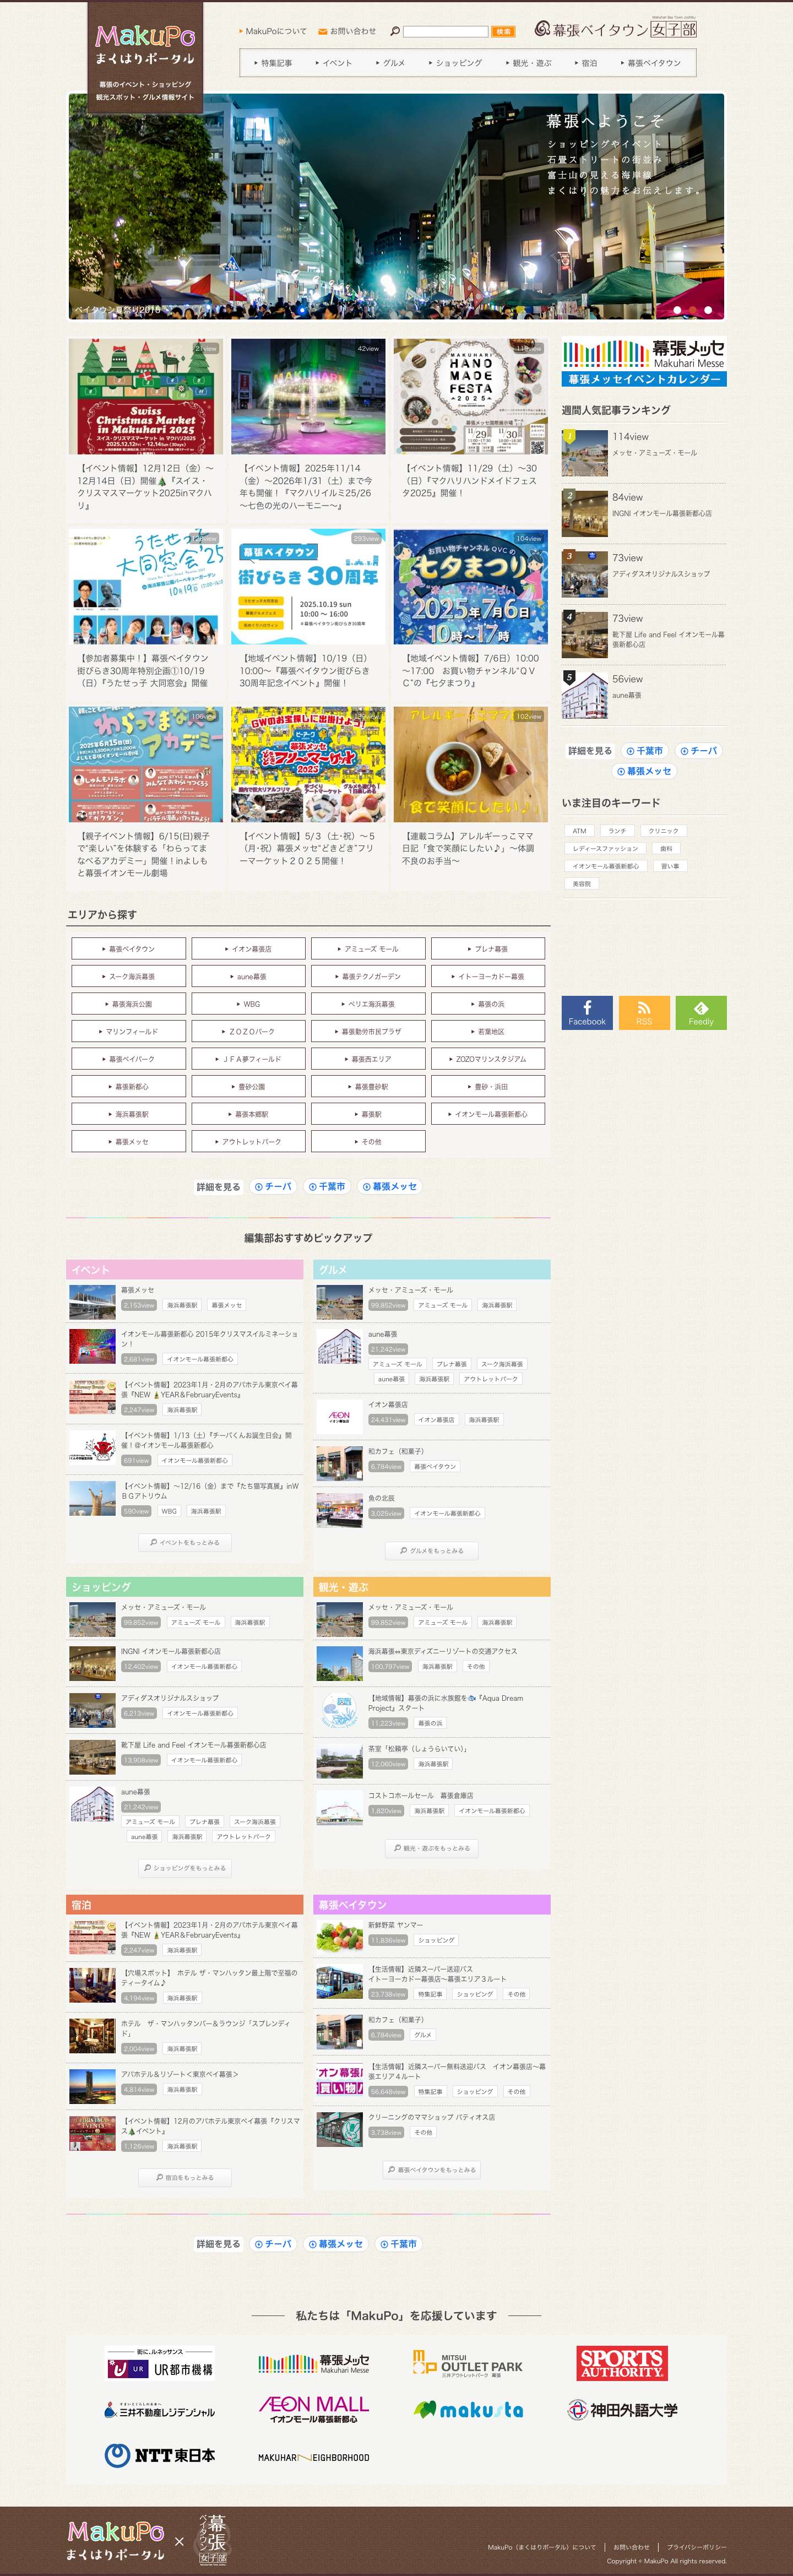Open the Makuhari Handmade Festa 2025 thumbnail
Image resolution: width=793 pixels, height=2576 pixels.
click(x=470, y=396)
